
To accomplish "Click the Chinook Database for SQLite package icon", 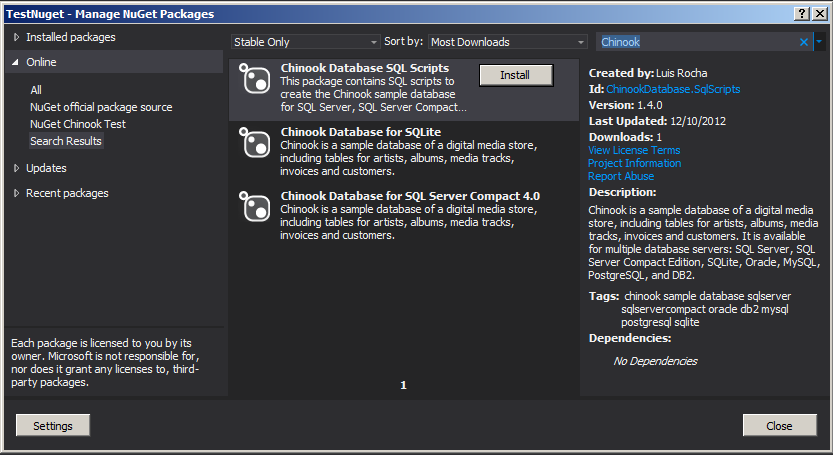I will [255, 142].
